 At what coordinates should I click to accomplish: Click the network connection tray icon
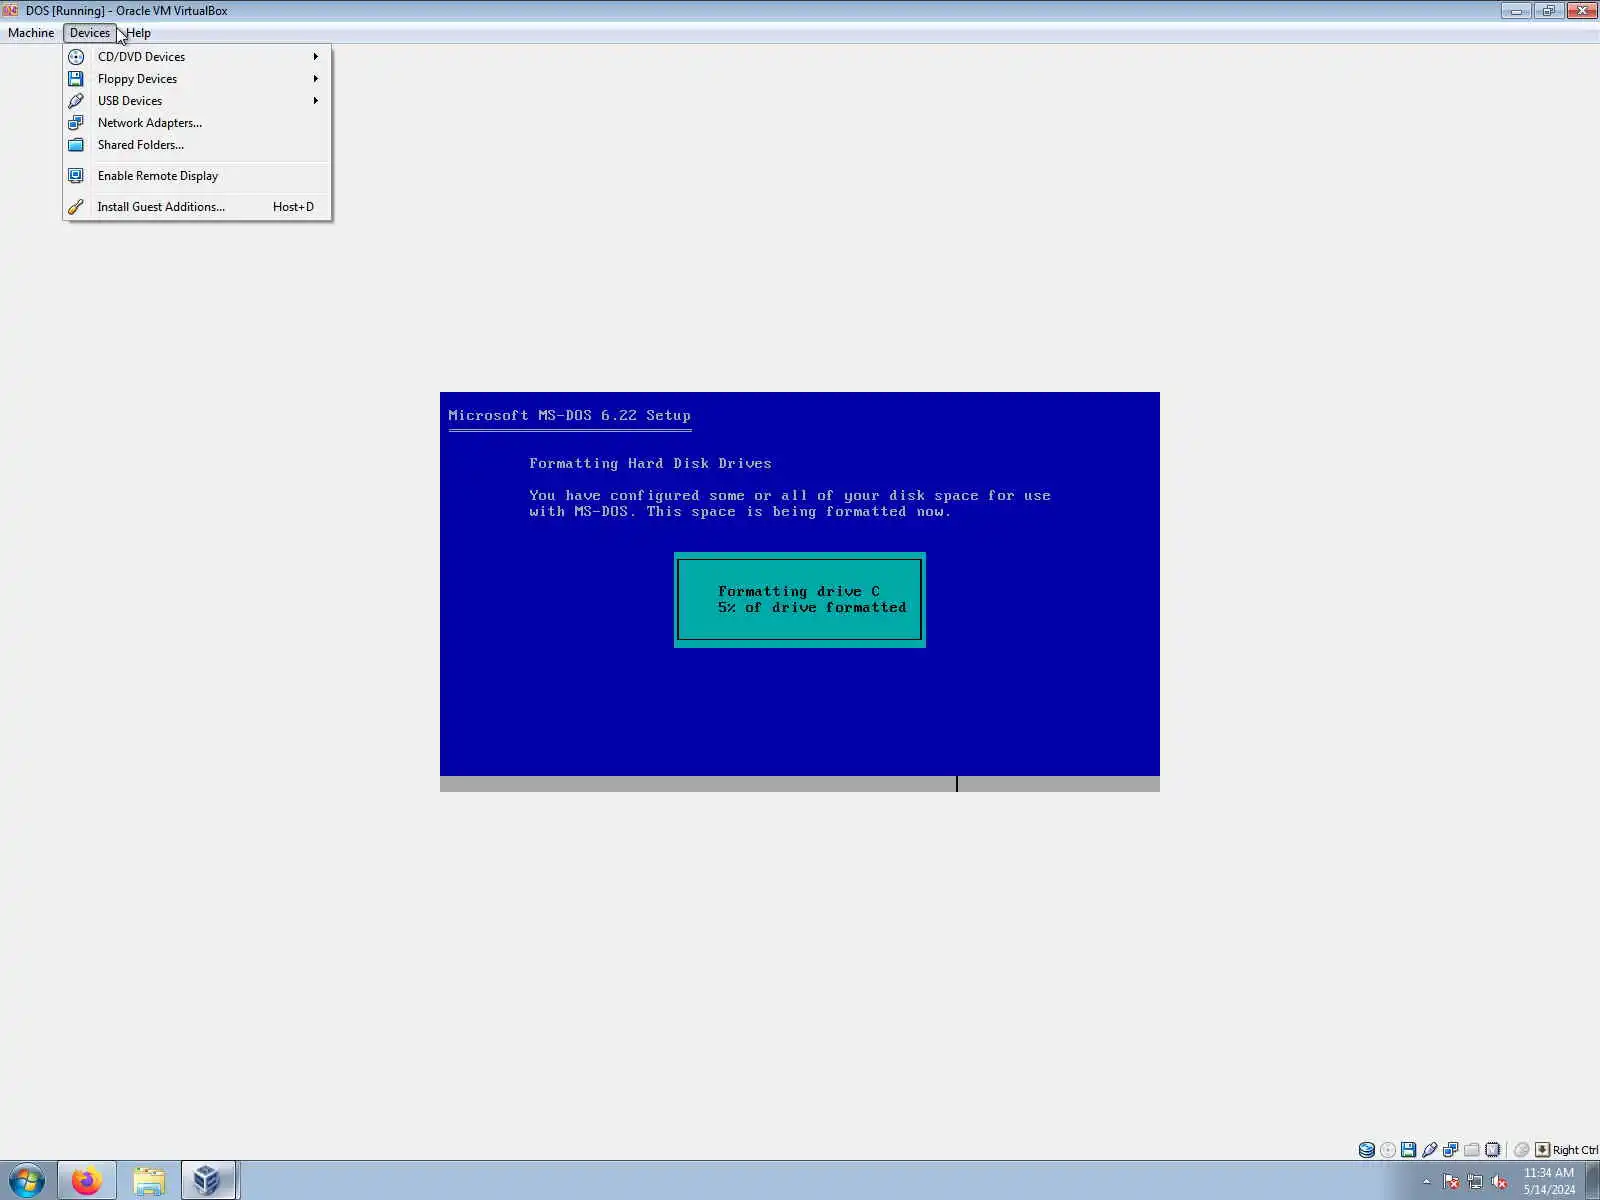point(1475,1182)
